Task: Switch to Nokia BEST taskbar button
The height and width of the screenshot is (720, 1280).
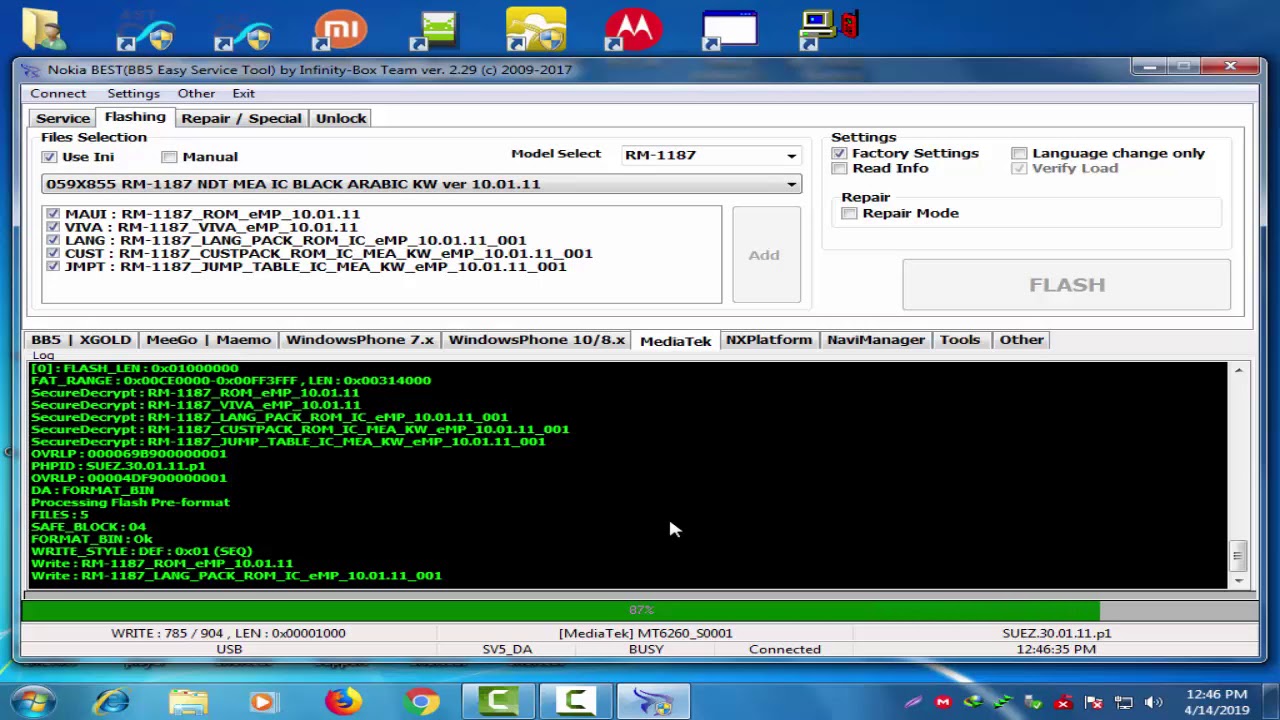Action: point(653,701)
